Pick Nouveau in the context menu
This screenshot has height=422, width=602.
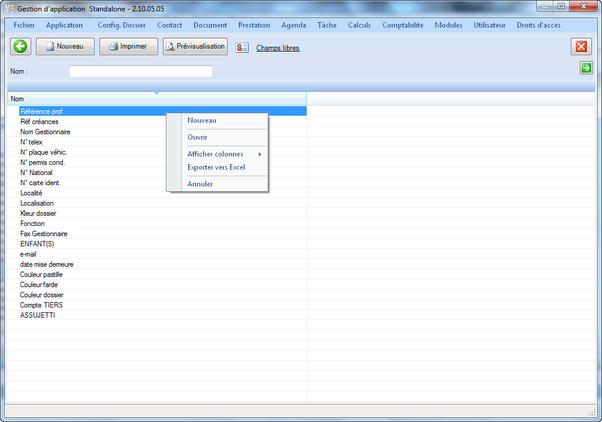(201, 121)
